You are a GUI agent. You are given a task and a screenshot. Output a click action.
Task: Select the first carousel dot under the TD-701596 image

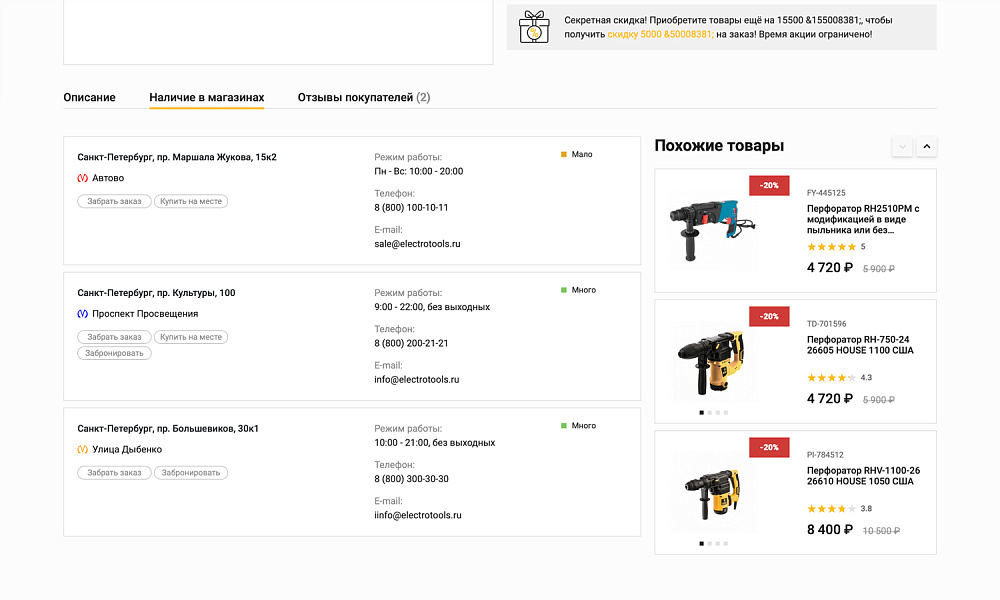pos(702,412)
